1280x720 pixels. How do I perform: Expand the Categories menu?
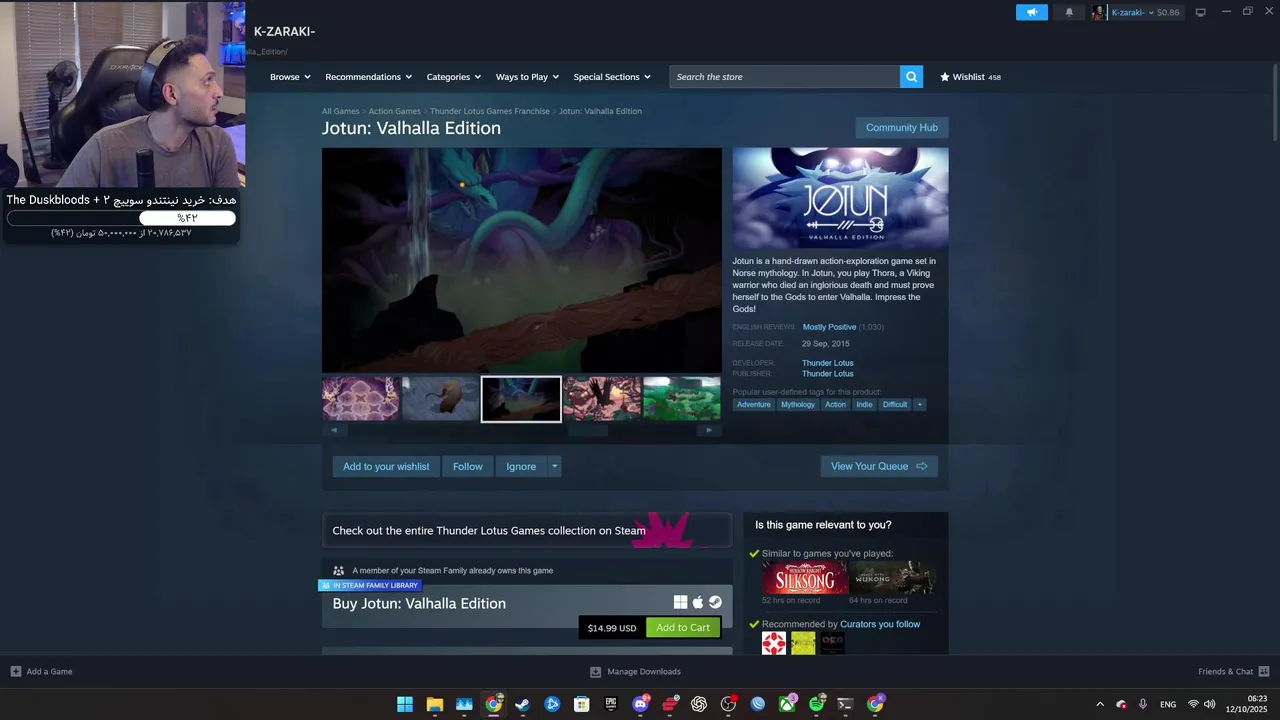click(x=454, y=77)
